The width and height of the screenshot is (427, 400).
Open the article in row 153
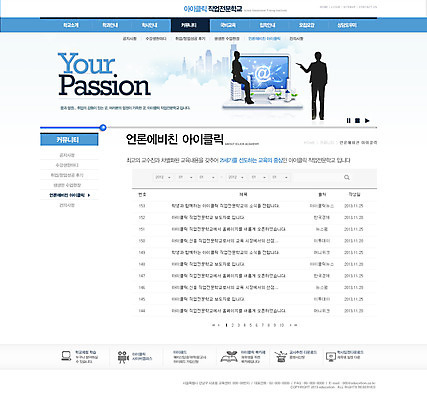coord(225,206)
